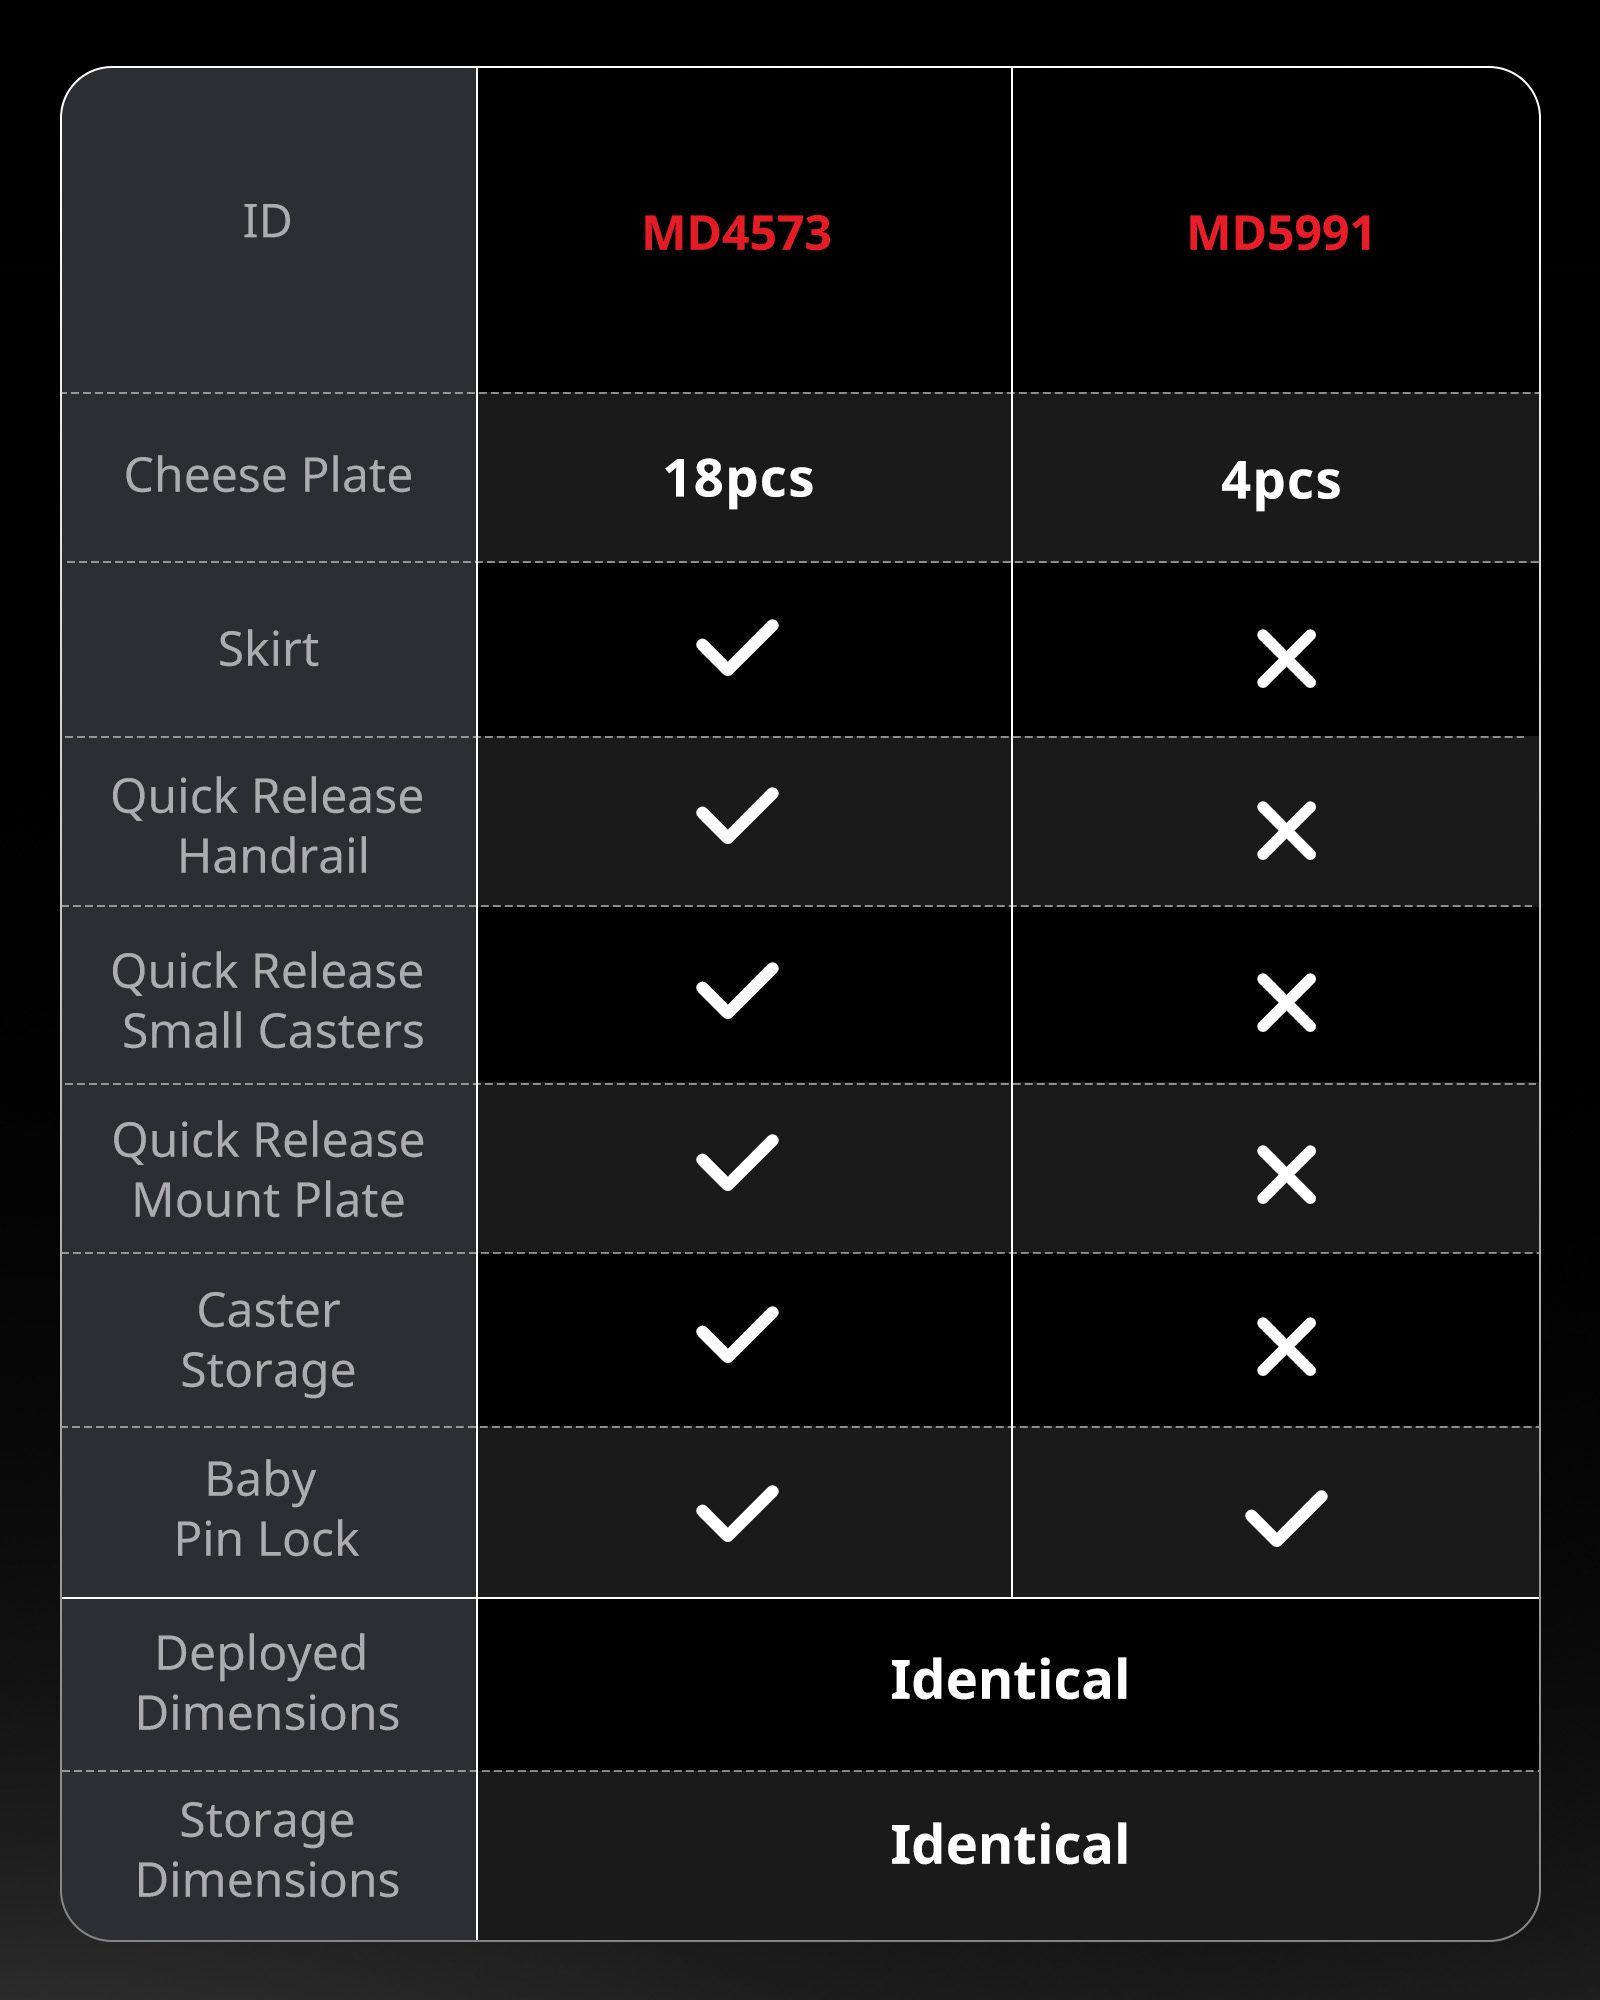Click Caster Storage cross for MD5991
Screen dimensions: 1600x2000
(1286, 1347)
